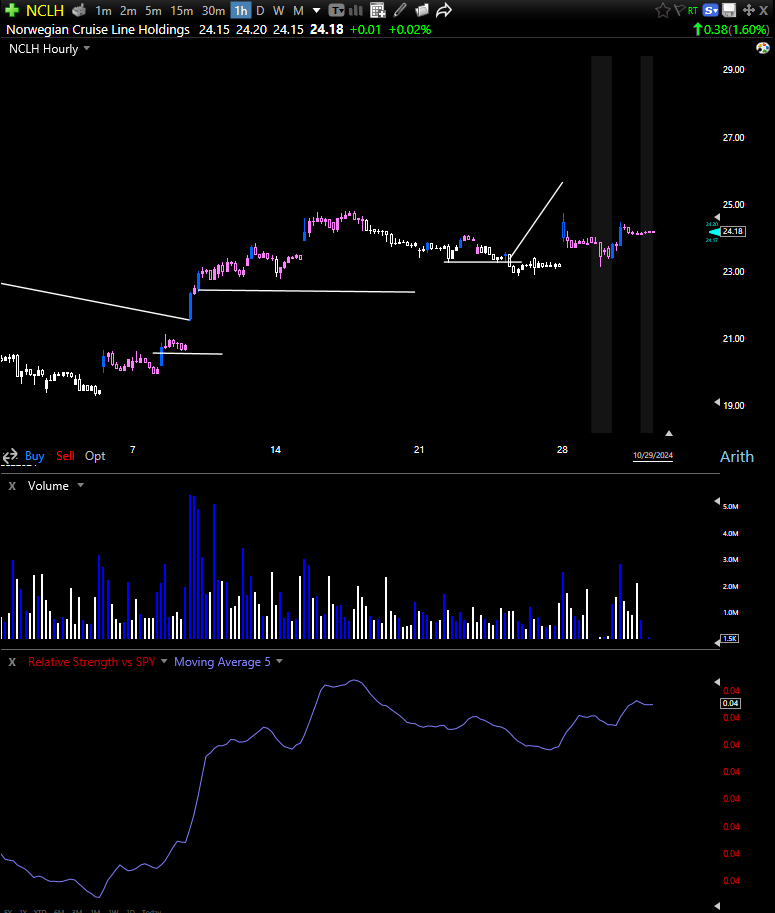The width and height of the screenshot is (775, 913).
Task: Switch to the 2m time frame
Action: tap(128, 10)
